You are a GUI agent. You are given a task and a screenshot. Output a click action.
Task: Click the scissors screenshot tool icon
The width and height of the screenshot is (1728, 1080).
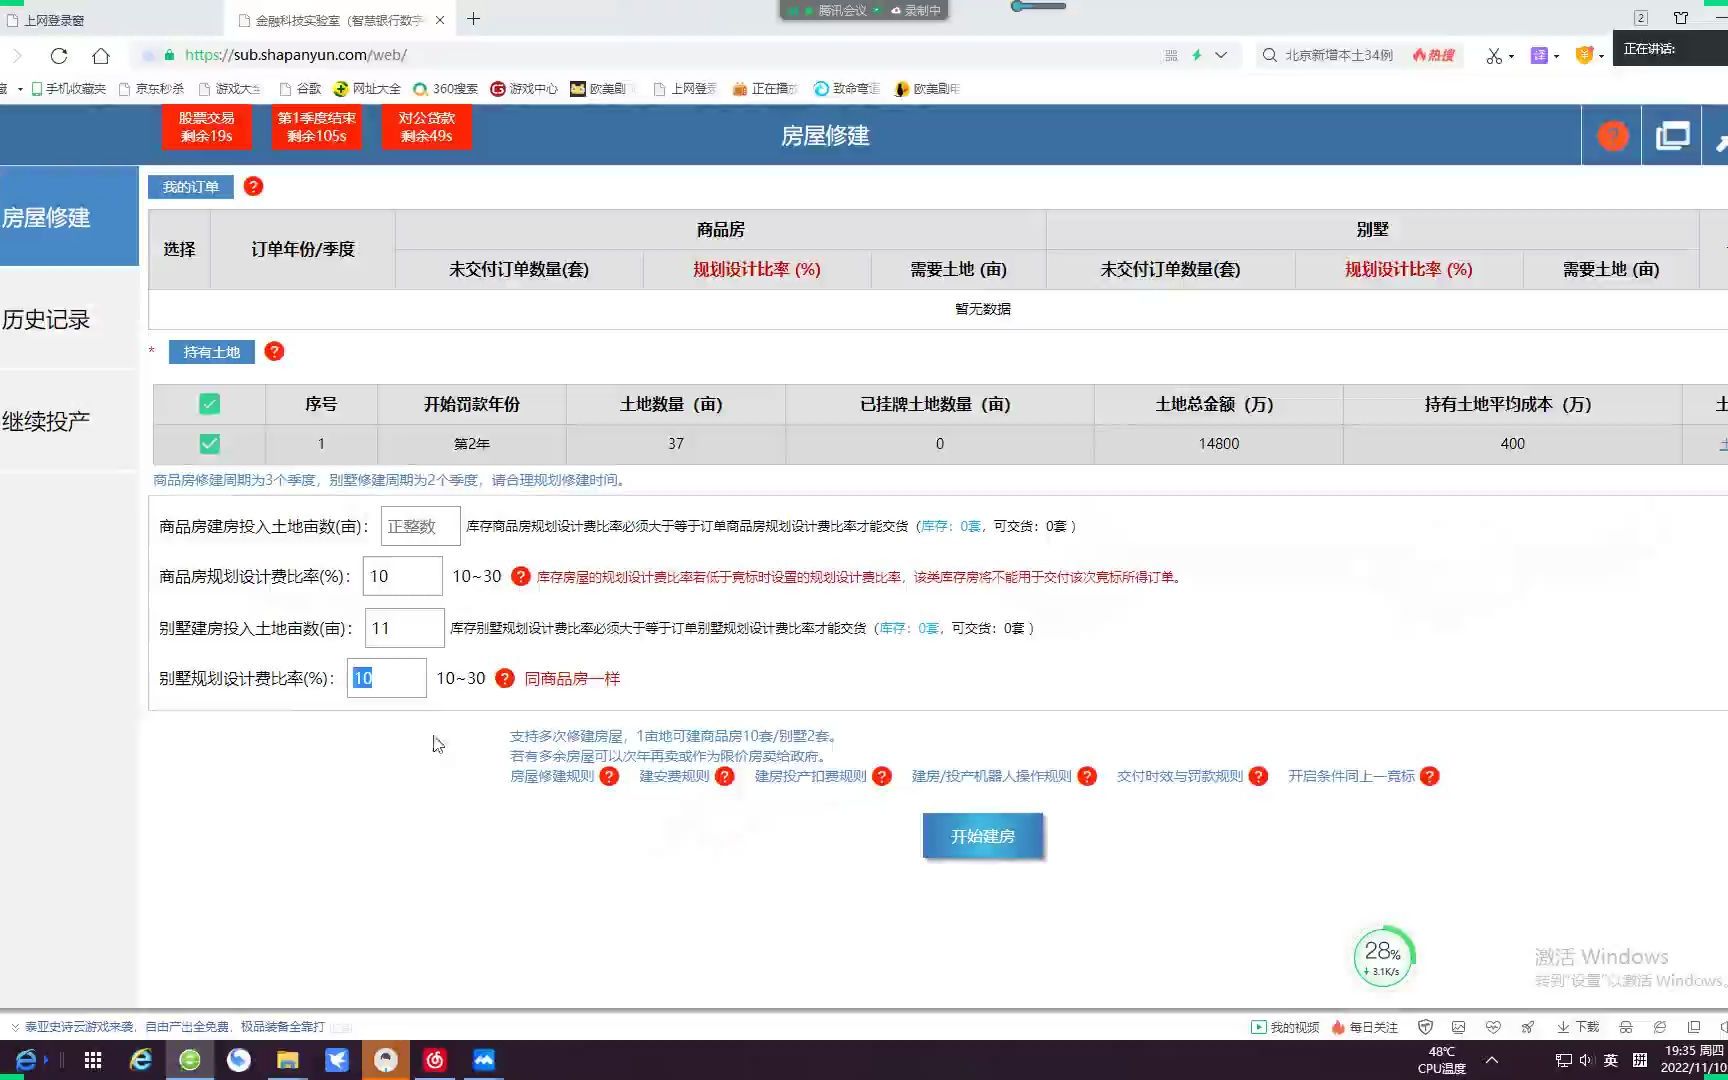[x=1494, y=56]
